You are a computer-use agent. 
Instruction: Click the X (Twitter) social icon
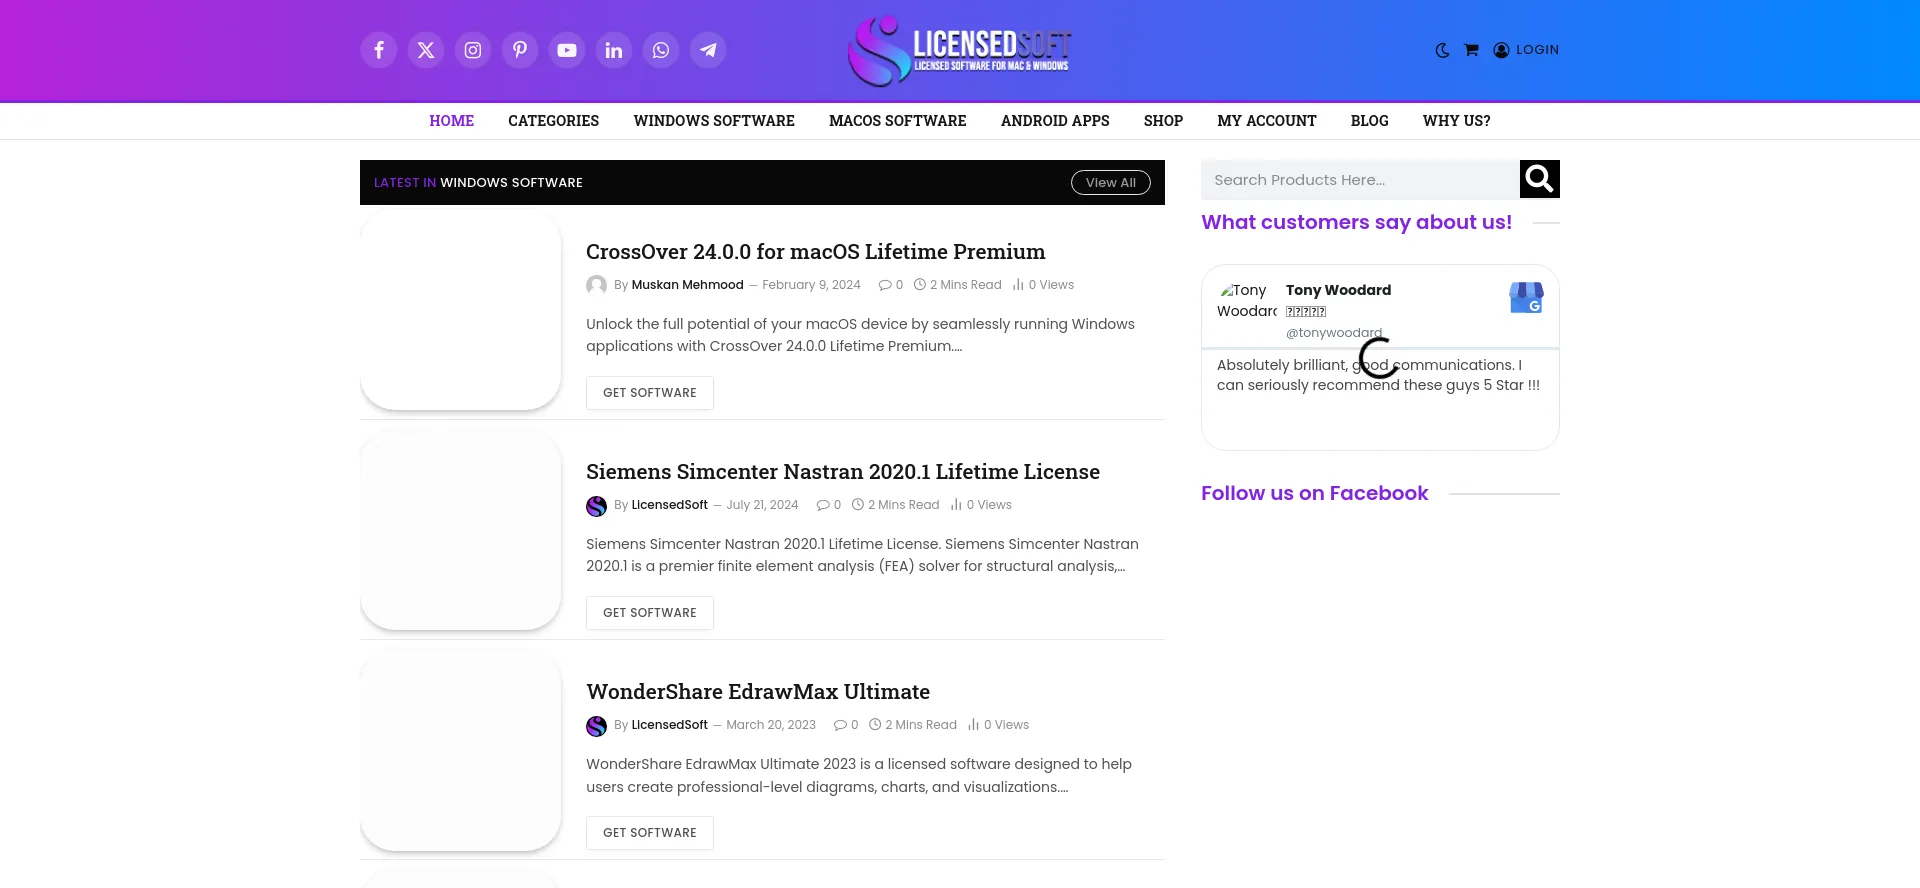(x=426, y=50)
